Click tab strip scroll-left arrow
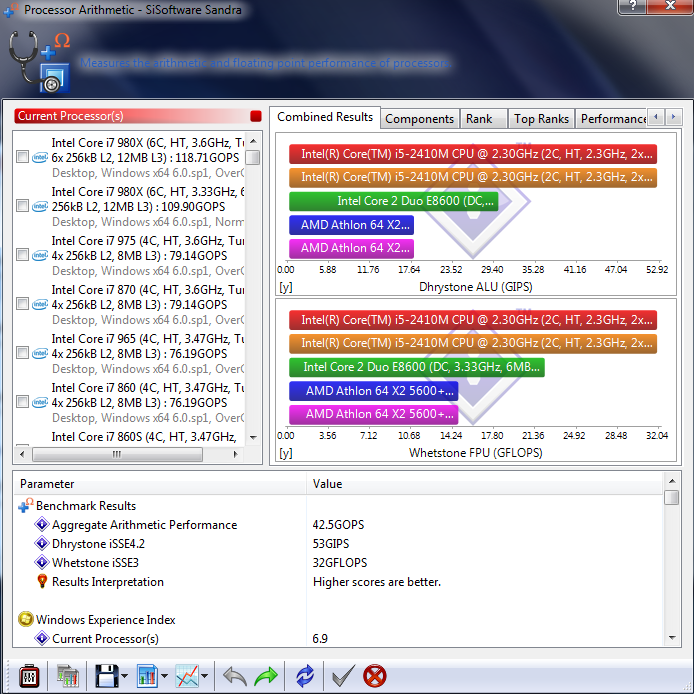 (656, 117)
